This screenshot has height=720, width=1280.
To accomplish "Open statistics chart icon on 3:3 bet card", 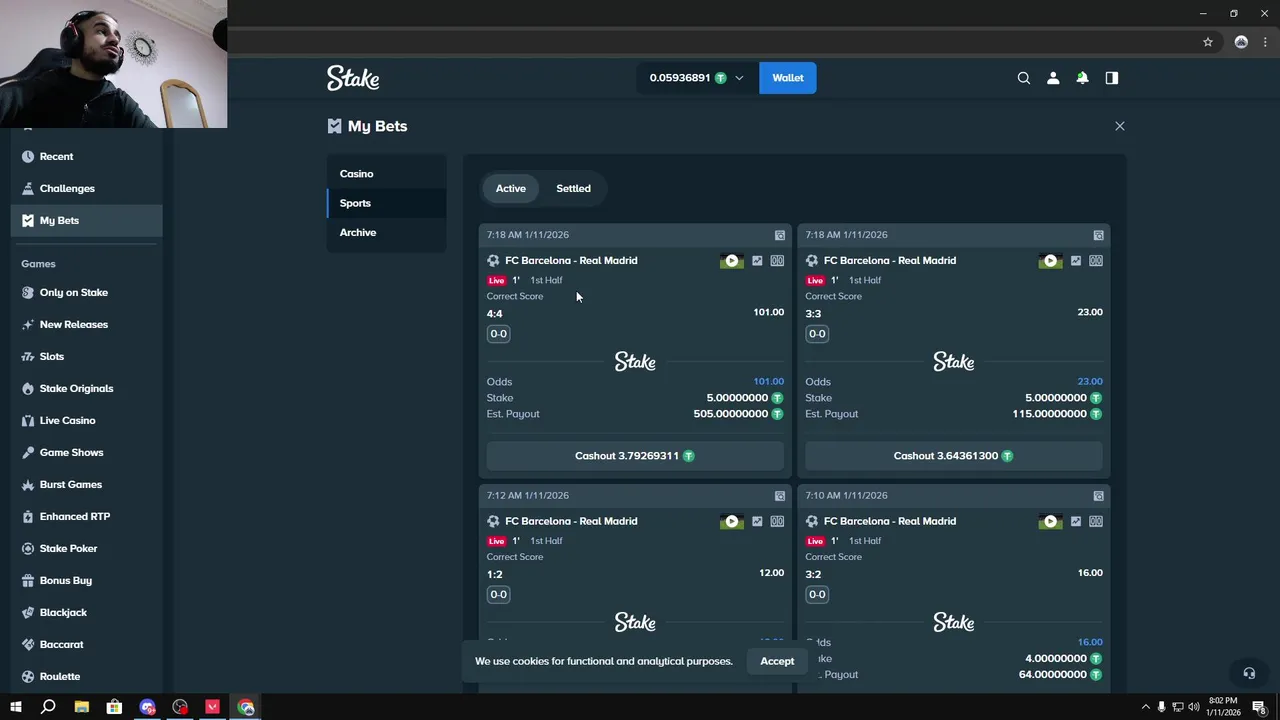I will coord(1075,261).
